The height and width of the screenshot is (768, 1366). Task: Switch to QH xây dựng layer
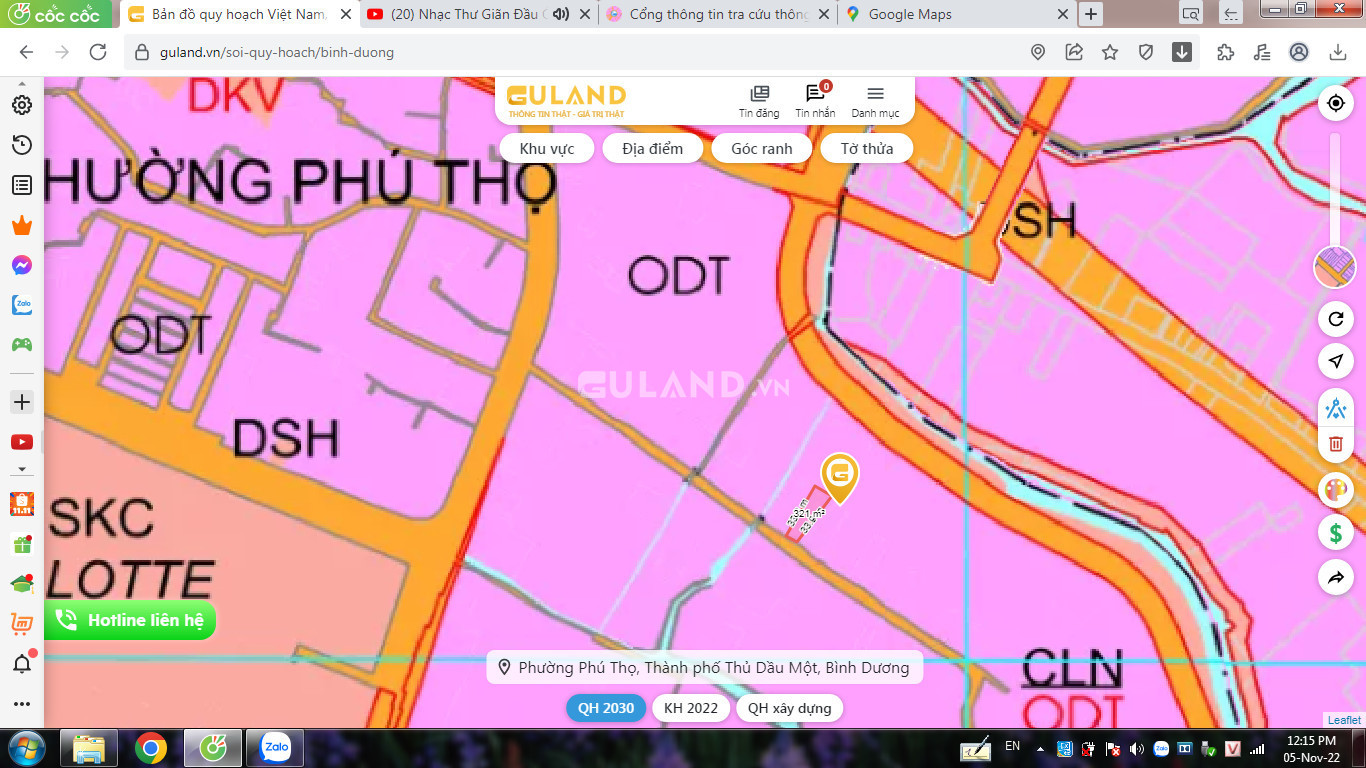coord(789,708)
